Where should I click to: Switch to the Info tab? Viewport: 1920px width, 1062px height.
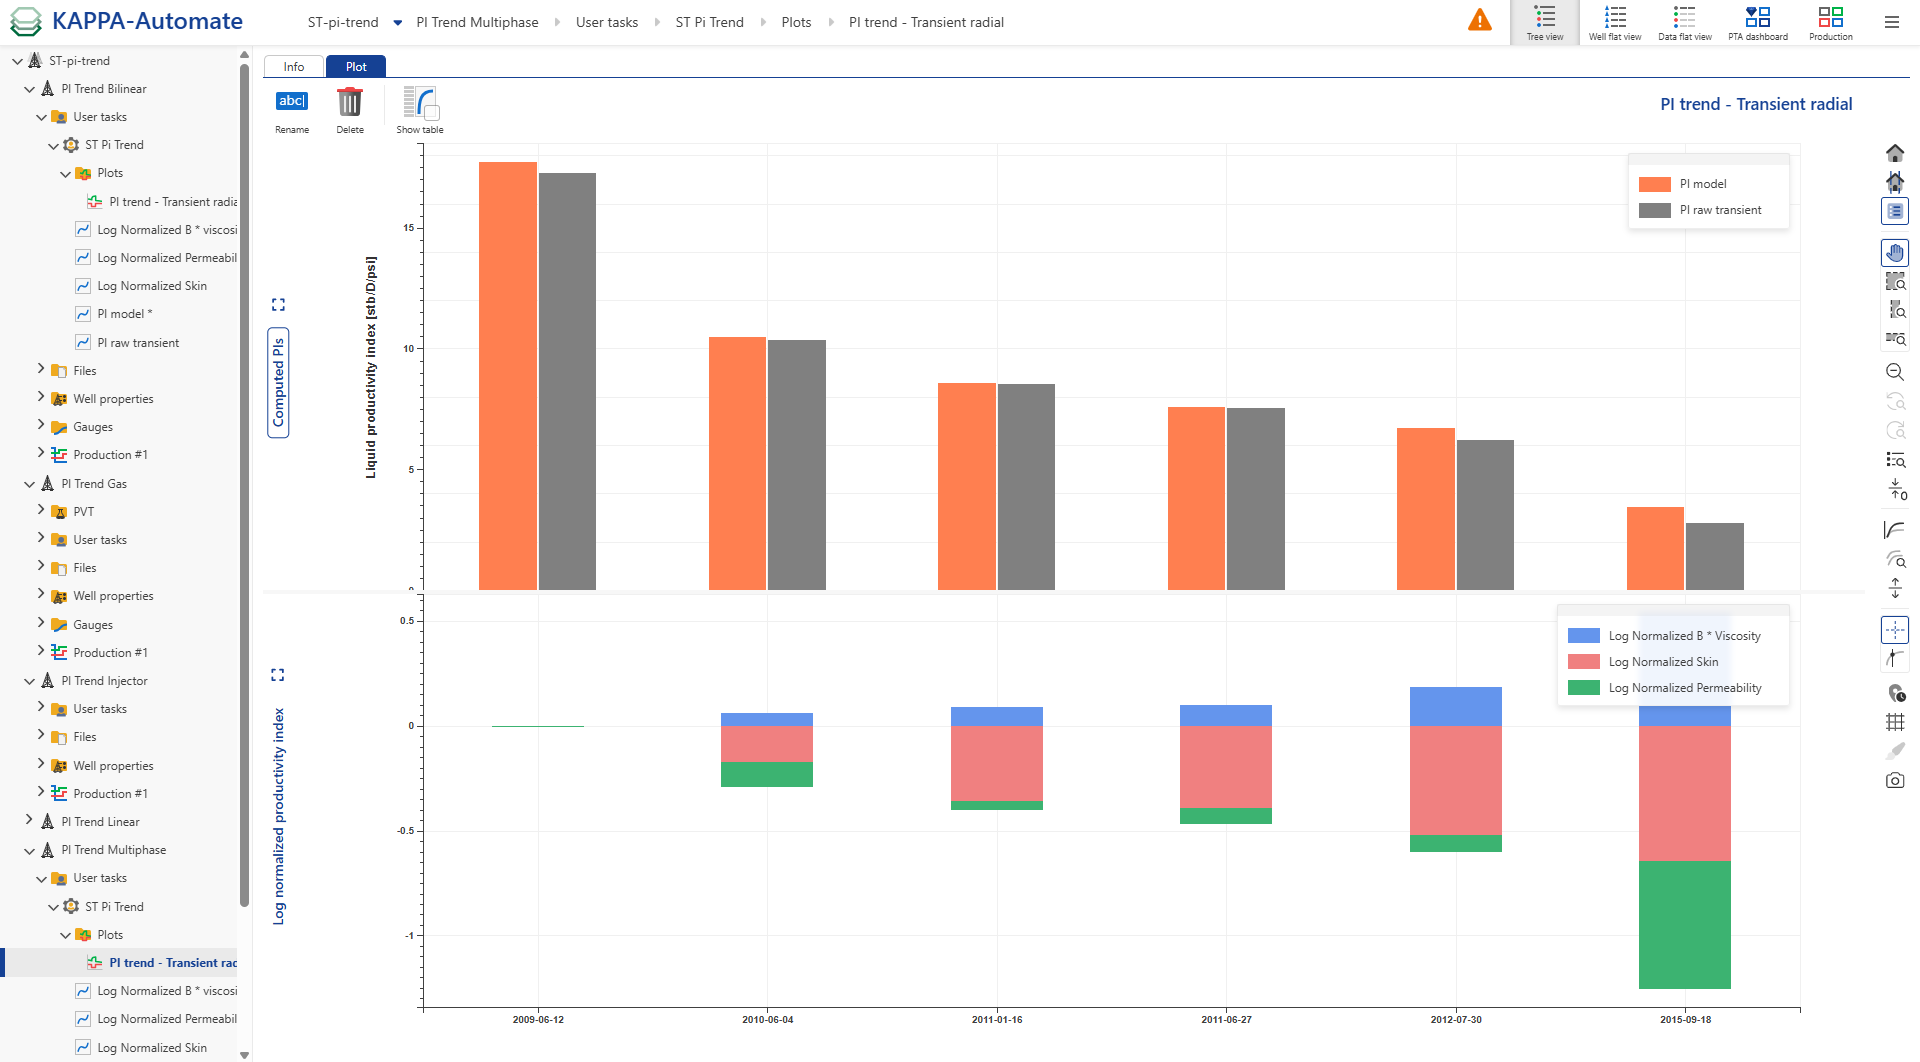tap(293, 67)
